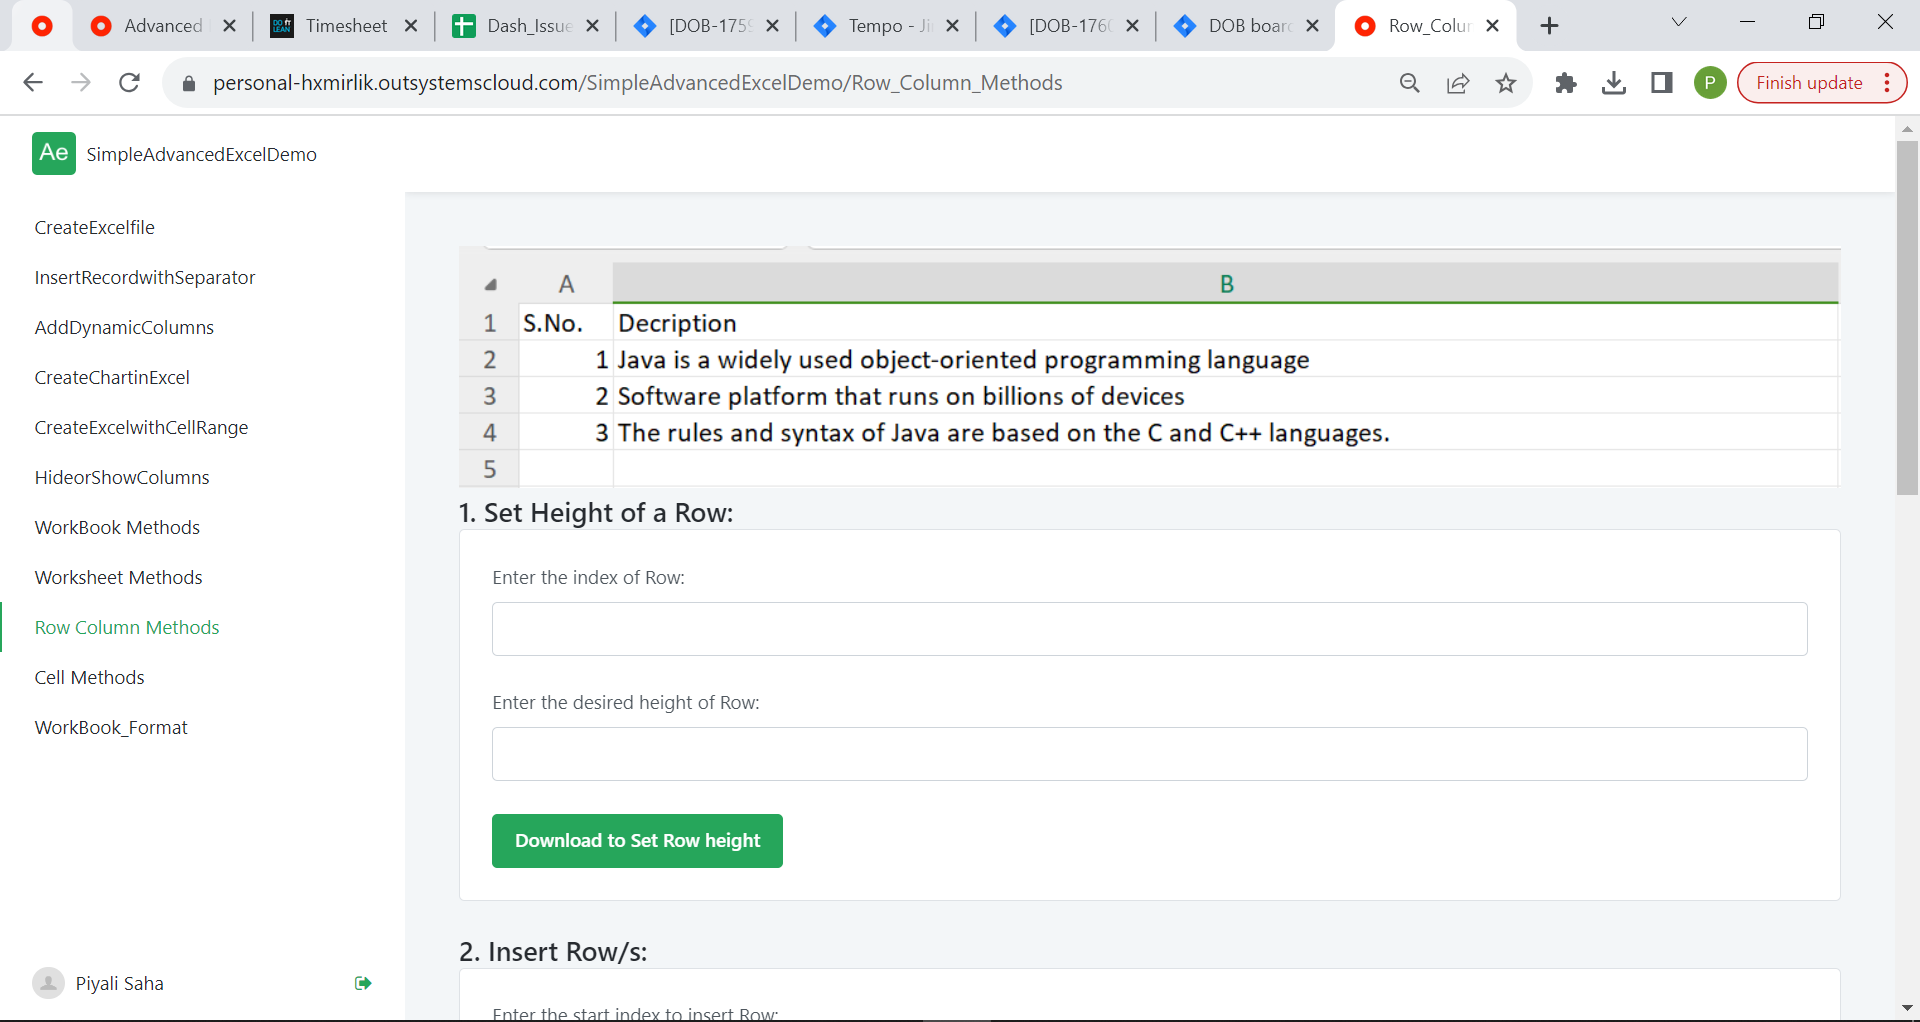This screenshot has height=1022, width=1920.
Task: Open the browser extensions puzzle icon
Action: [1566, 83]
